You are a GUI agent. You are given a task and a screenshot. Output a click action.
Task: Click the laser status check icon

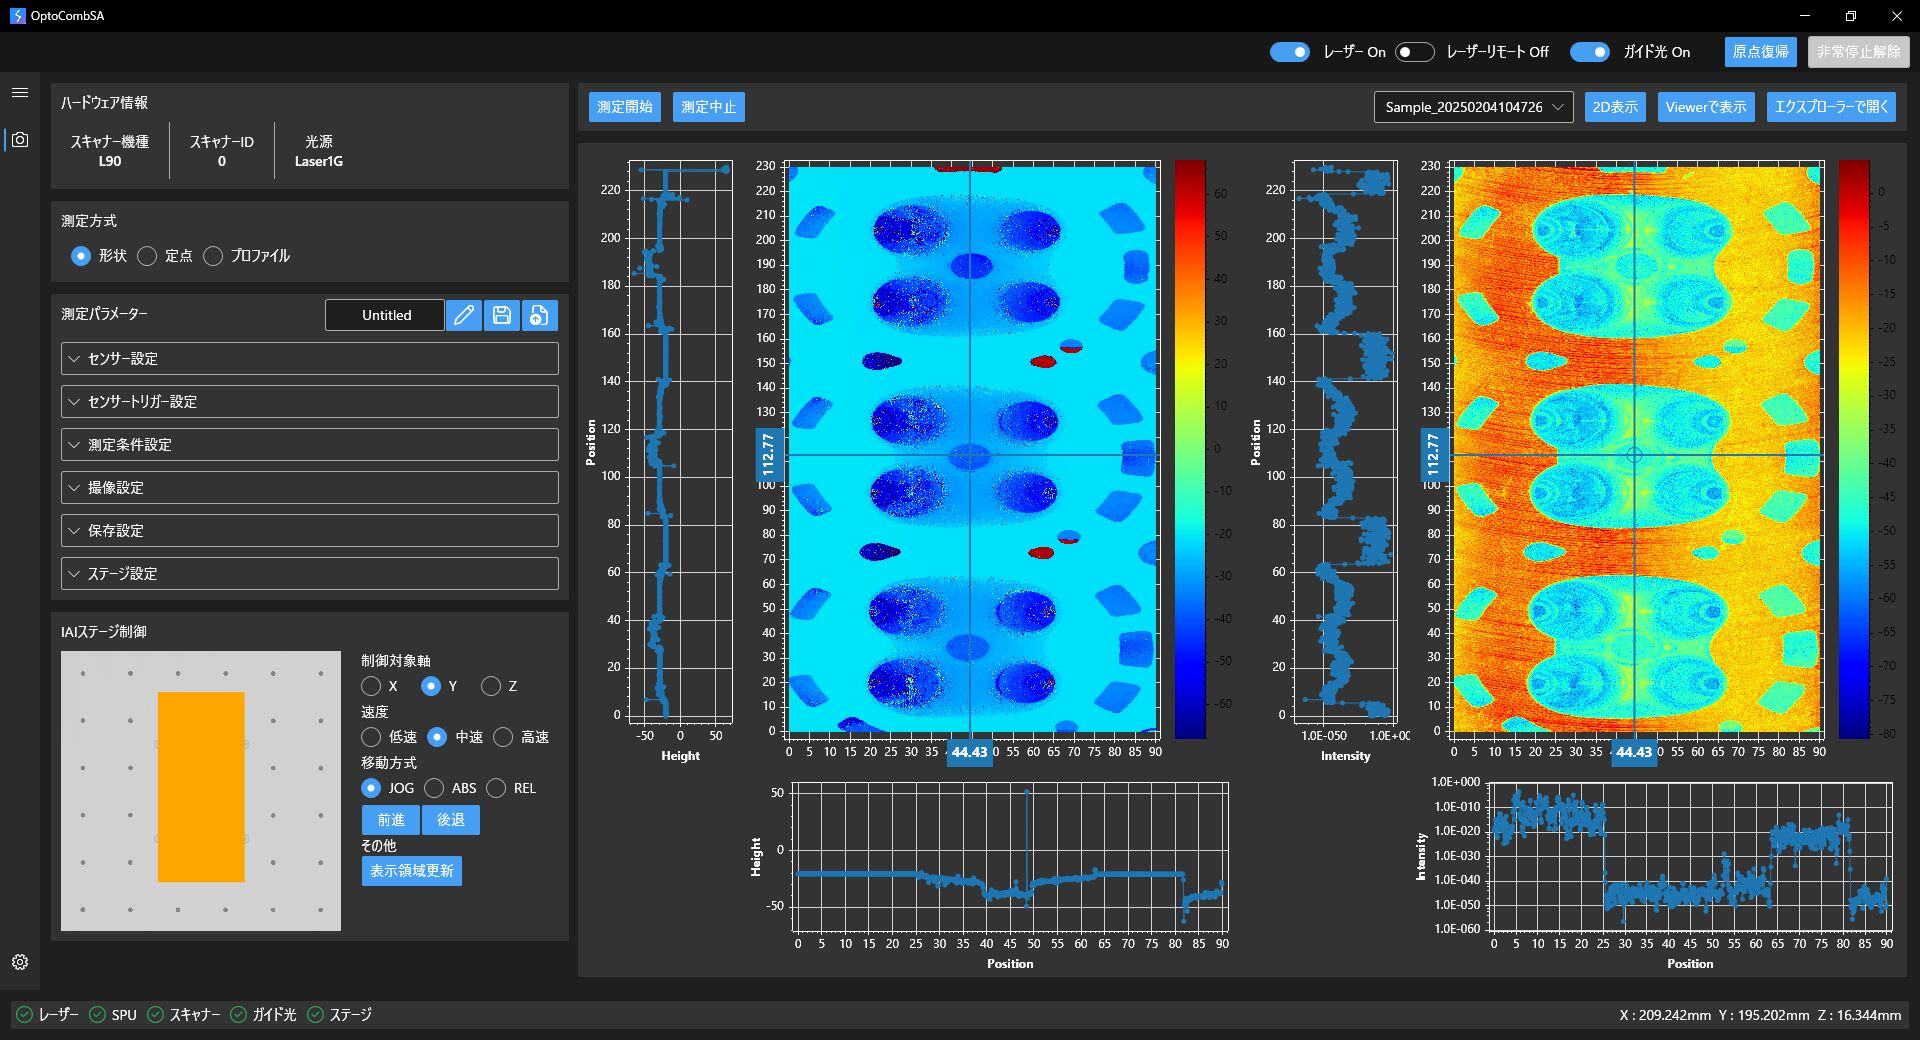click(24, 1015)
